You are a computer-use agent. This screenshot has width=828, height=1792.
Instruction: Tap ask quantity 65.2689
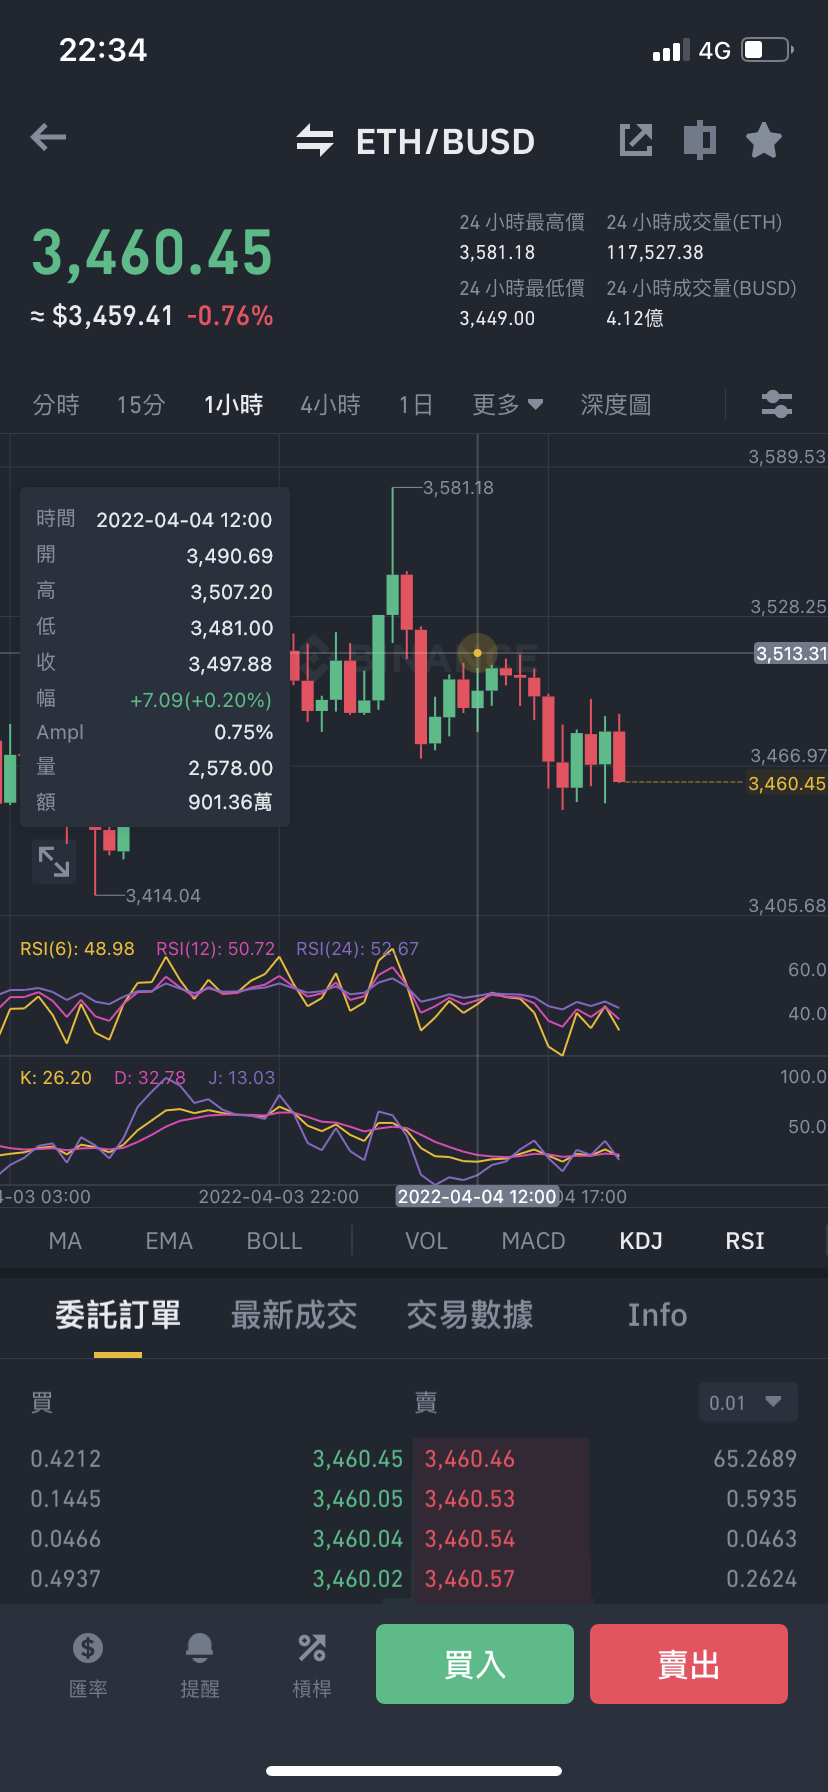tap(755, 1459)
